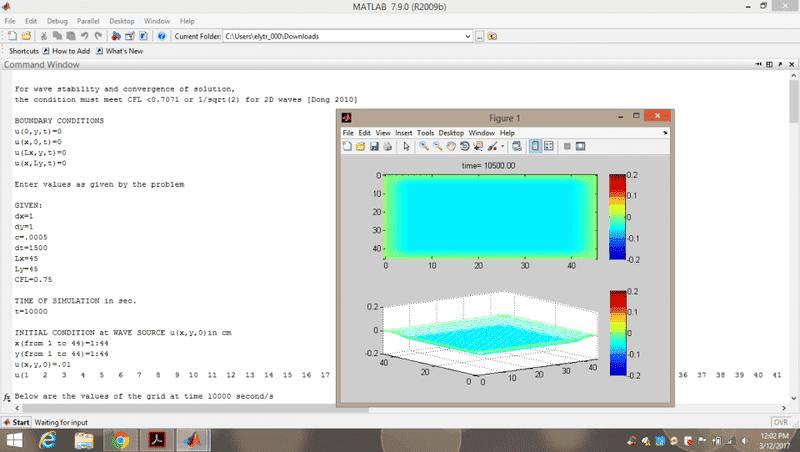
Task: Click the Start button in MATLAB status bar
Action: [17, 423]
